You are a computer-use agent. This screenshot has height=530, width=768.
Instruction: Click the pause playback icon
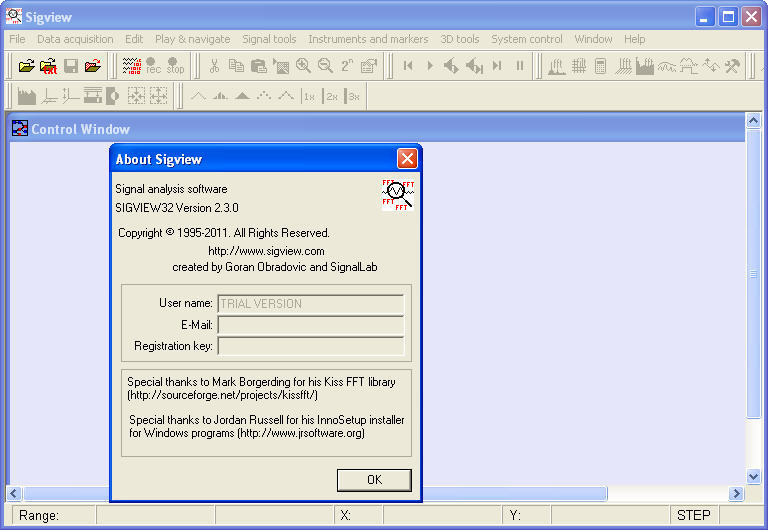click(520, 66)
